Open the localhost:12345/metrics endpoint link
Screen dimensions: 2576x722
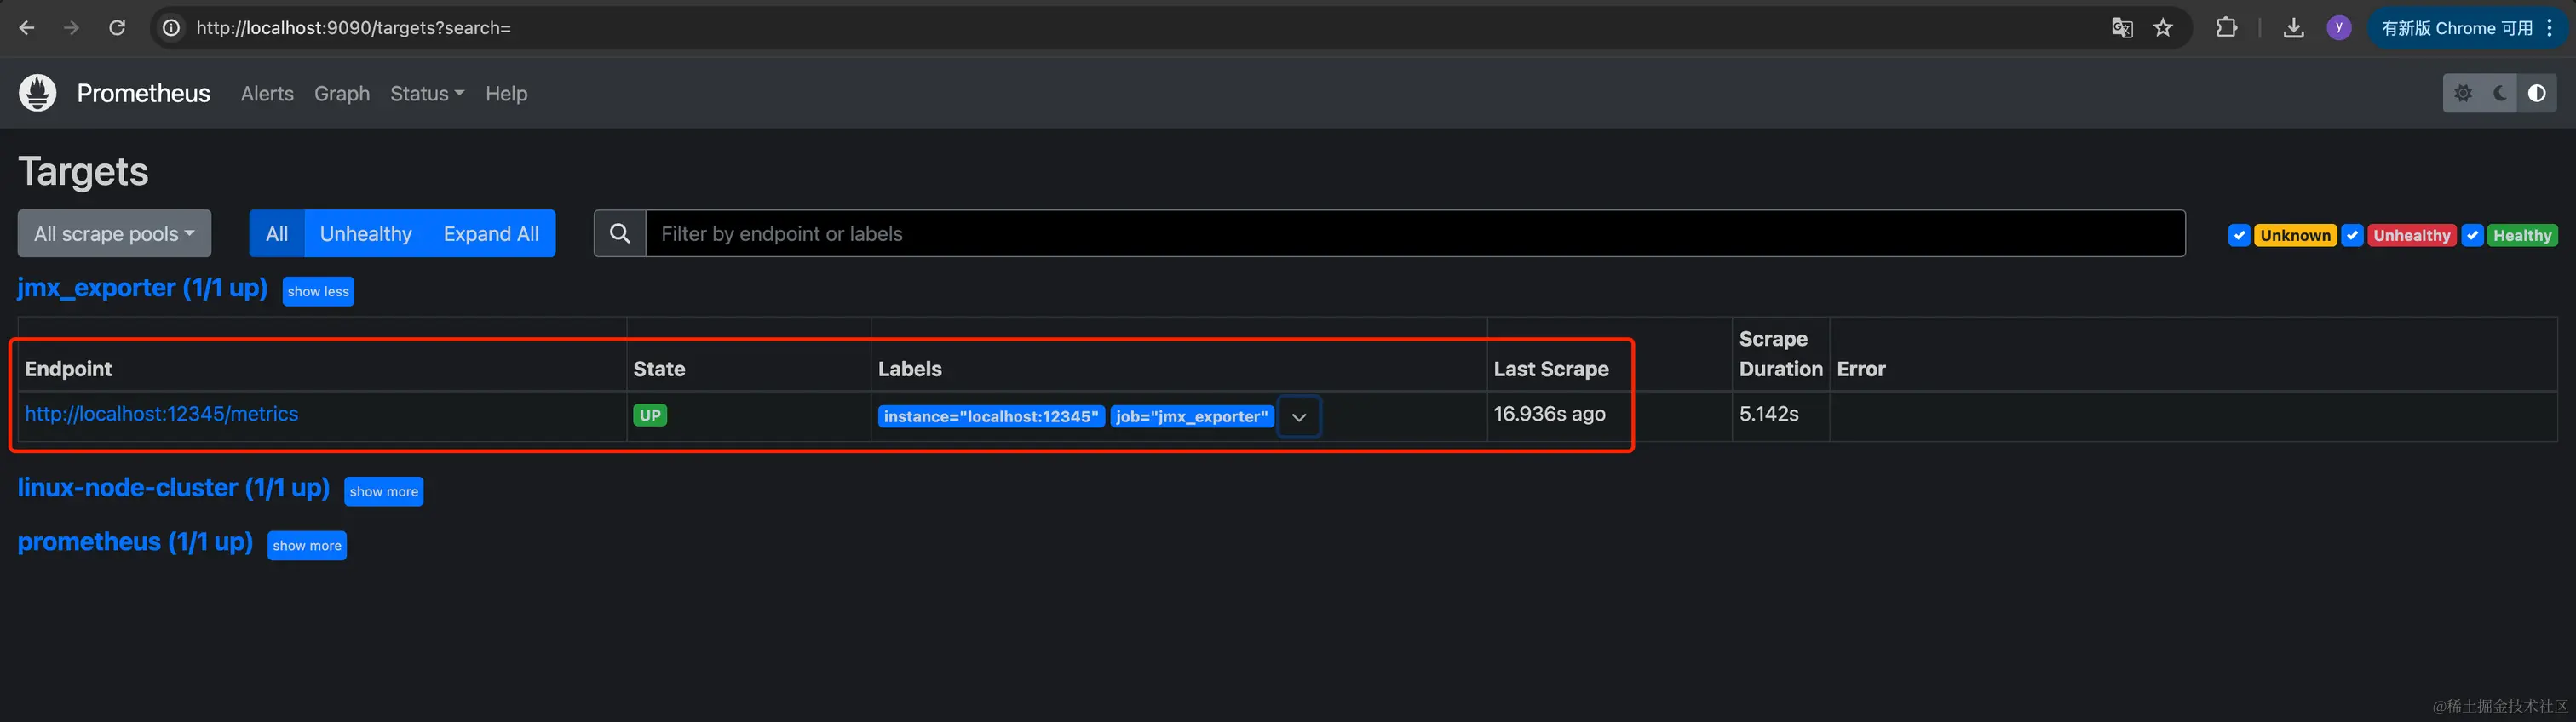tap(162, 414)
